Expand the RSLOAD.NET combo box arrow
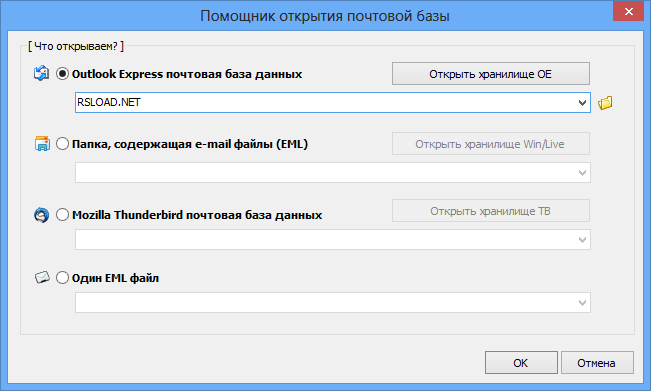651x391 pixels. tap(582, 103)
